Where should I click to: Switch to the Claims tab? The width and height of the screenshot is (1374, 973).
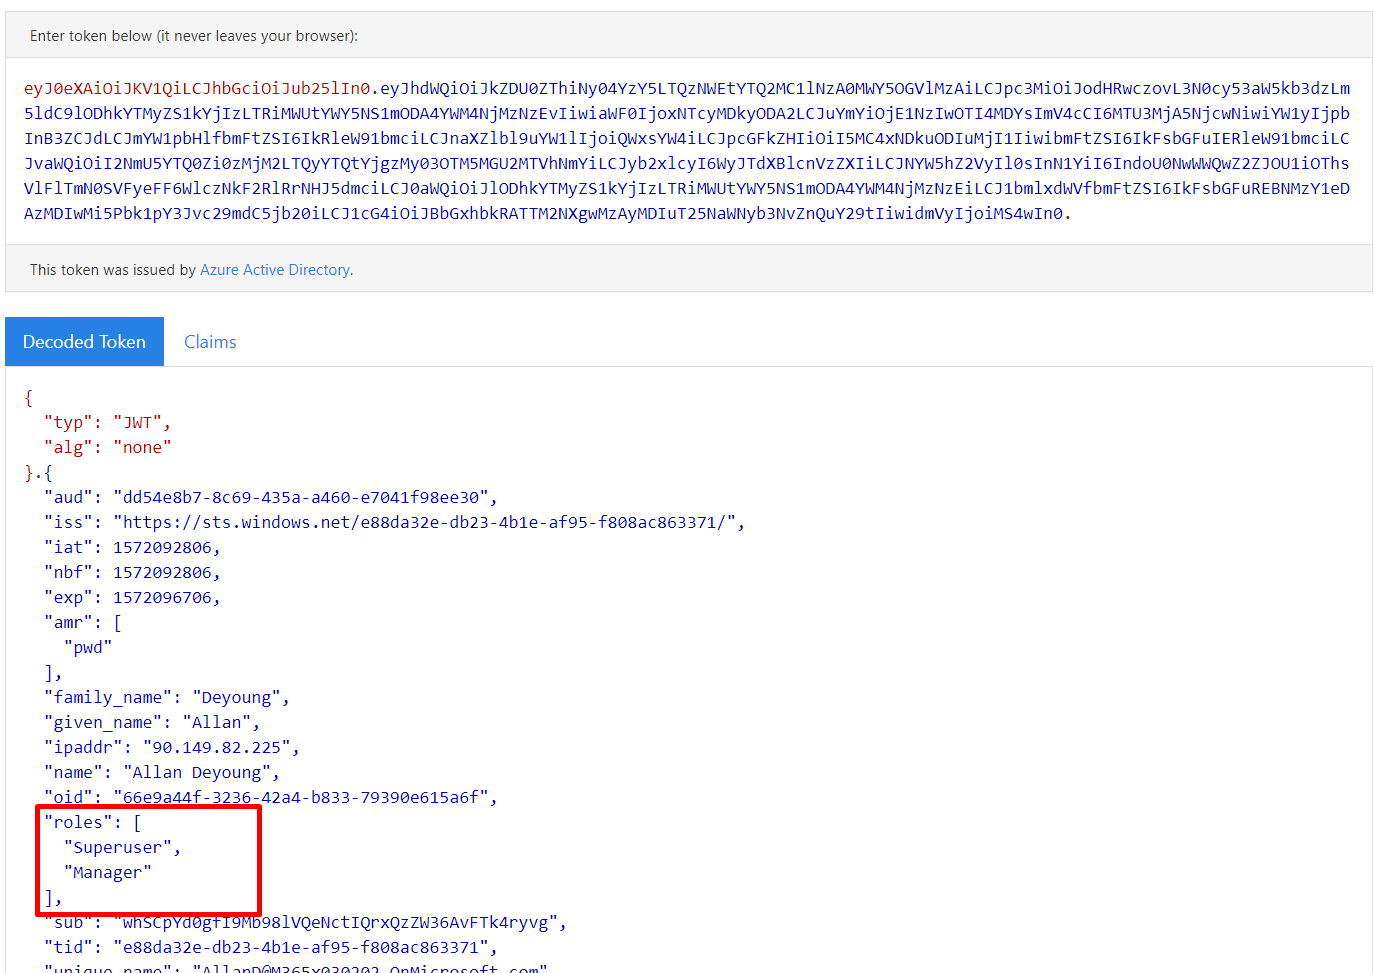click(209, 341)
